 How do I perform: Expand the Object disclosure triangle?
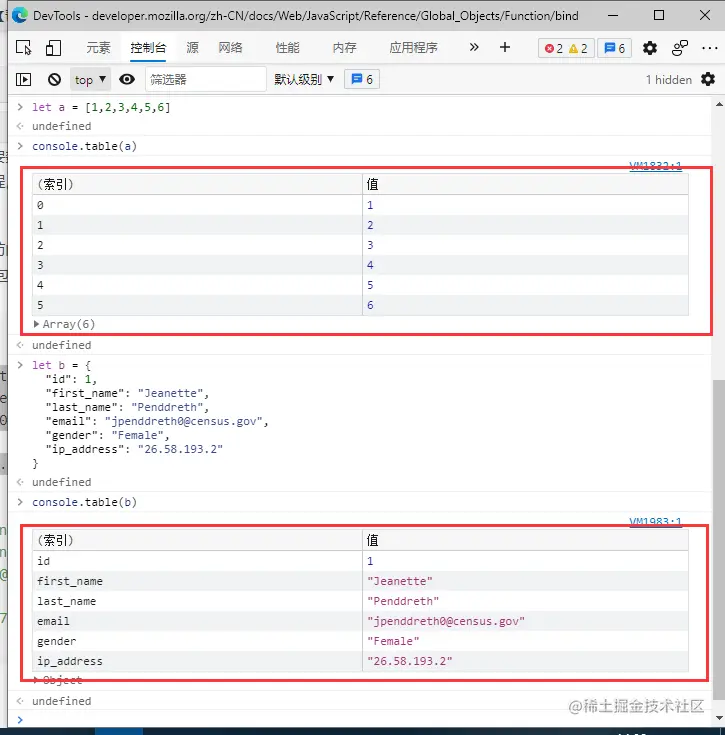point(36,680)
